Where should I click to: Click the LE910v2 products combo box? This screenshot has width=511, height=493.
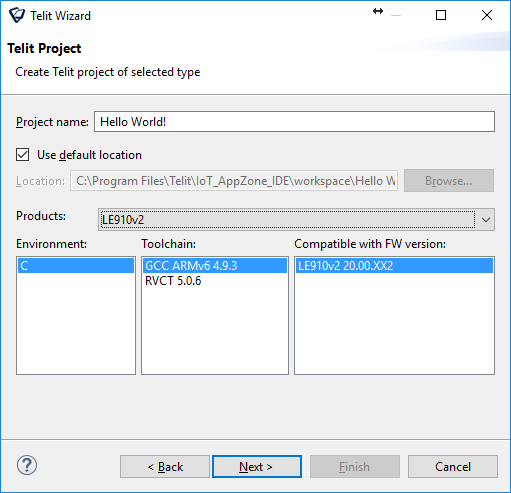[x=296, y=220]
